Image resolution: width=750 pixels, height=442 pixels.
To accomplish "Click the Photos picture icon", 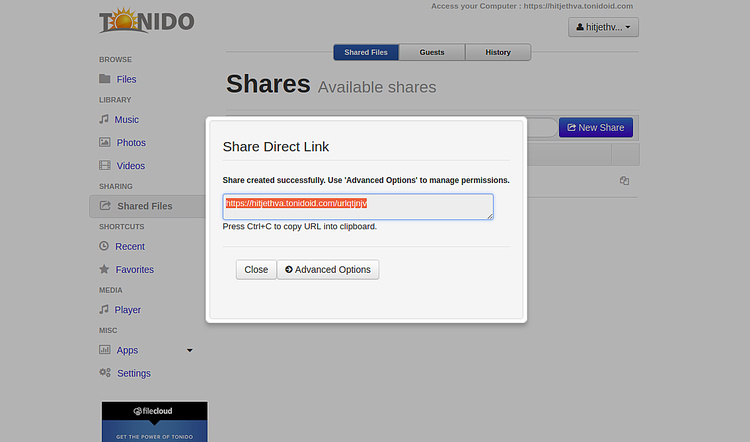I will coord(105,143).
